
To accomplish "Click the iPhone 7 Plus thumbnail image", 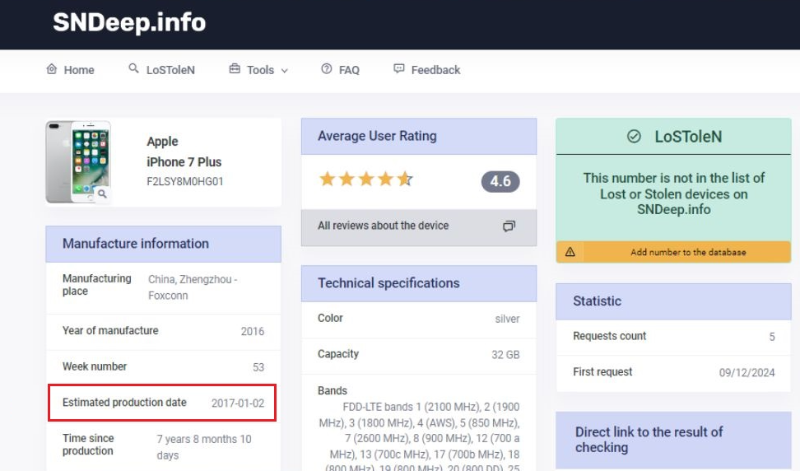I will tap(78, 162).
